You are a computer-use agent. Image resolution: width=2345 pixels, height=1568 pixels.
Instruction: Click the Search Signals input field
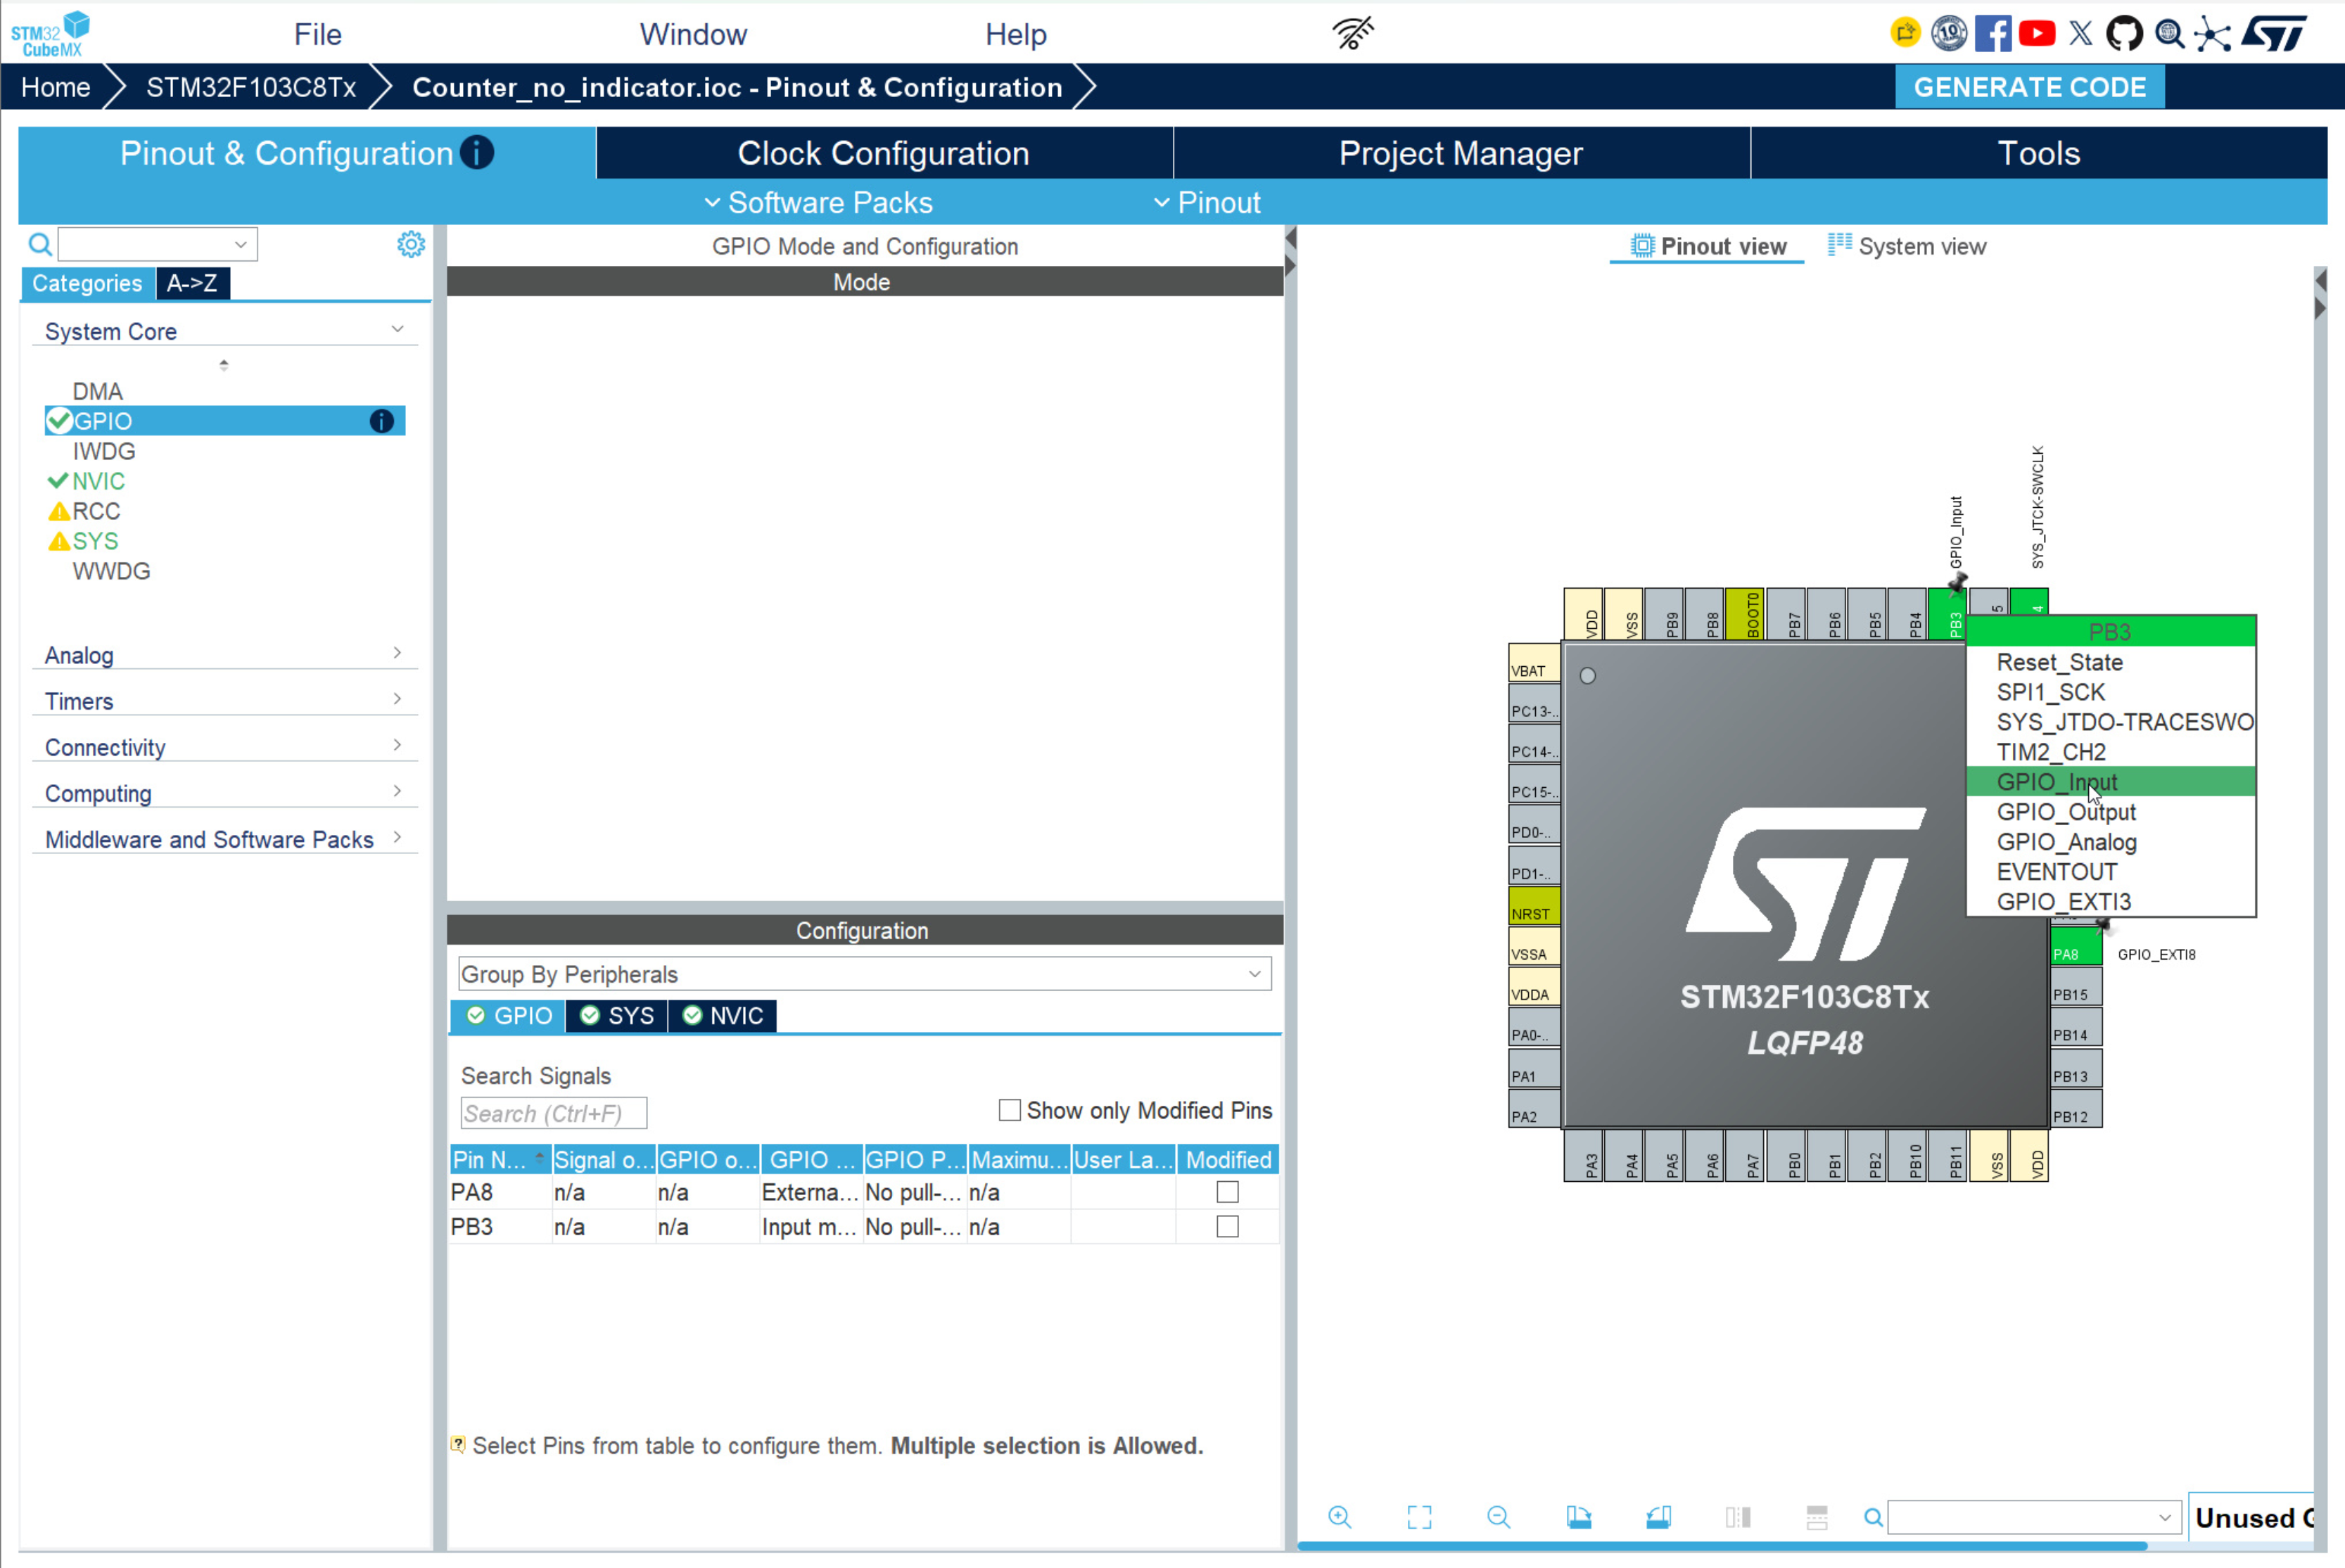553,1113
